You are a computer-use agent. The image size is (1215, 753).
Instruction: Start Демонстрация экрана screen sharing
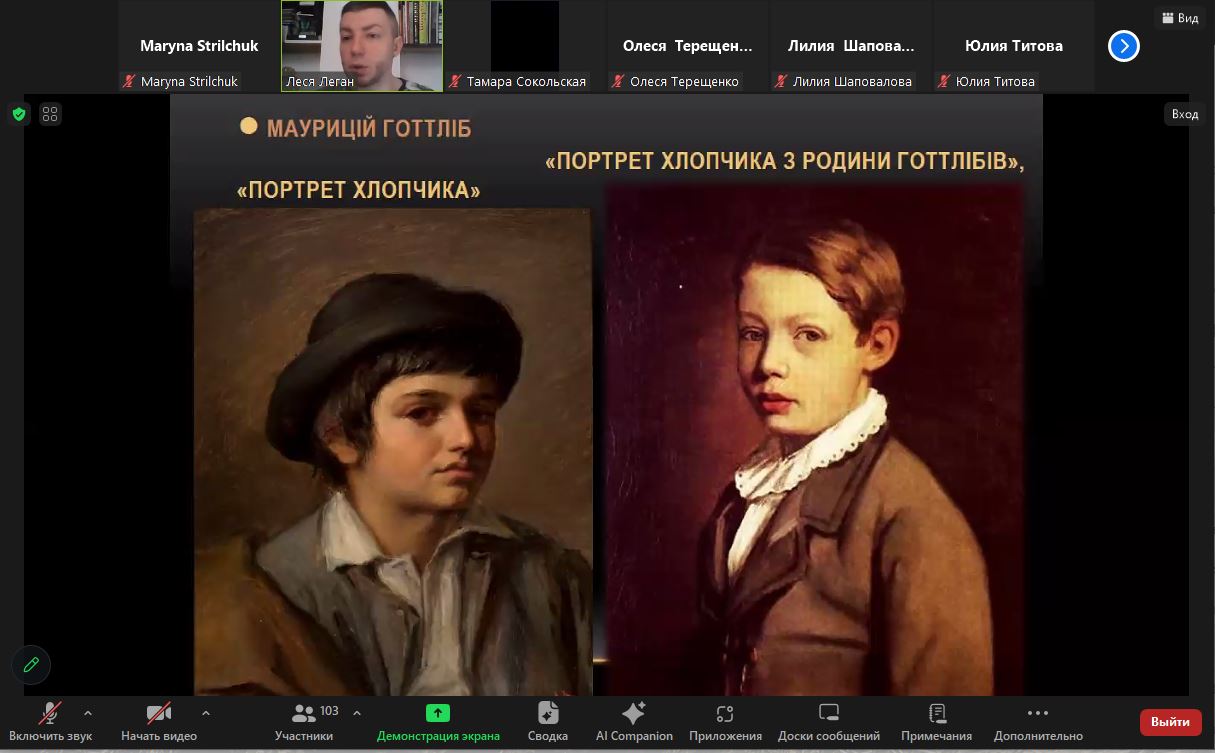(x=438, y=722)
